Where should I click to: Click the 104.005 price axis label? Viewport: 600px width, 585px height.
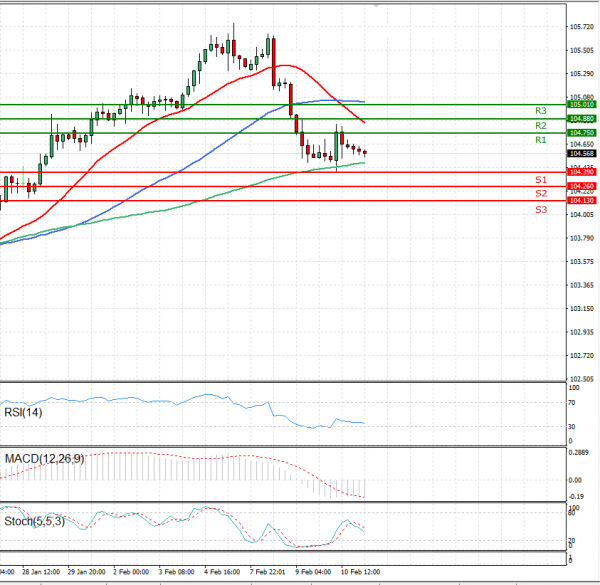point(582,215)
